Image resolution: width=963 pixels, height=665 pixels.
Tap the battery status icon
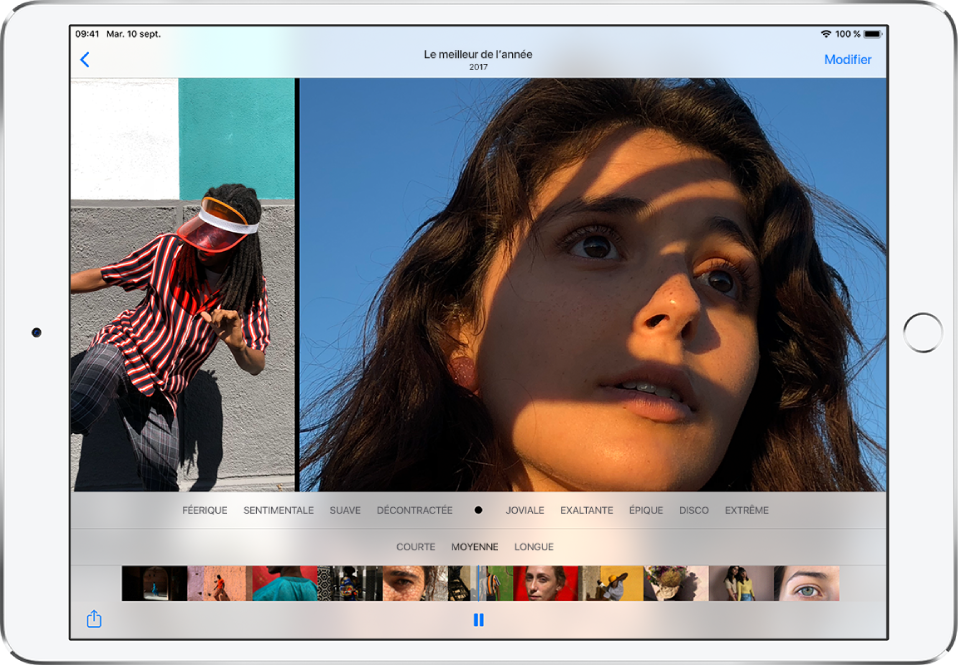pyautogui.click(x=873, y=34)
